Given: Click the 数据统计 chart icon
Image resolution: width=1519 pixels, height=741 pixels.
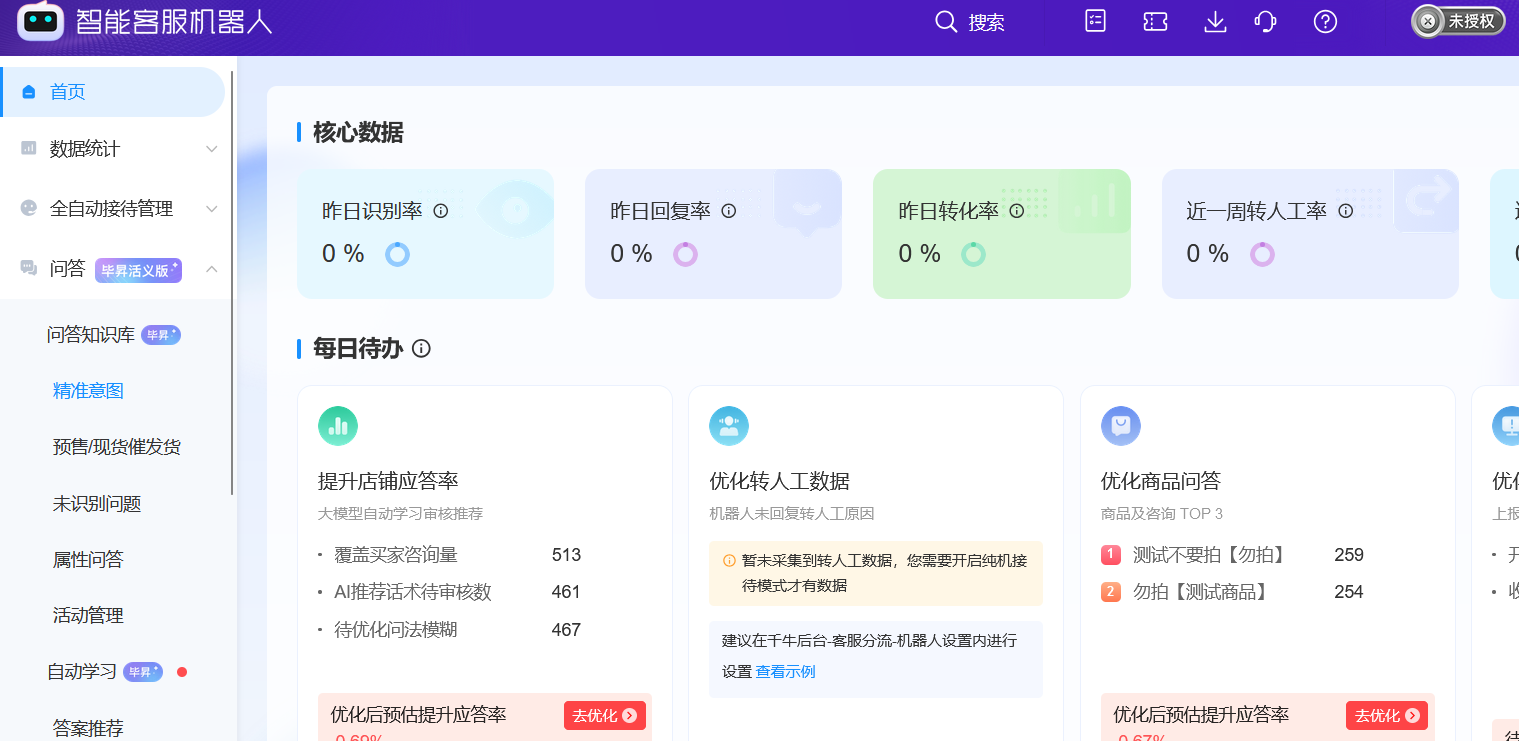Looking at the screenshot, I should click(29, 148).
